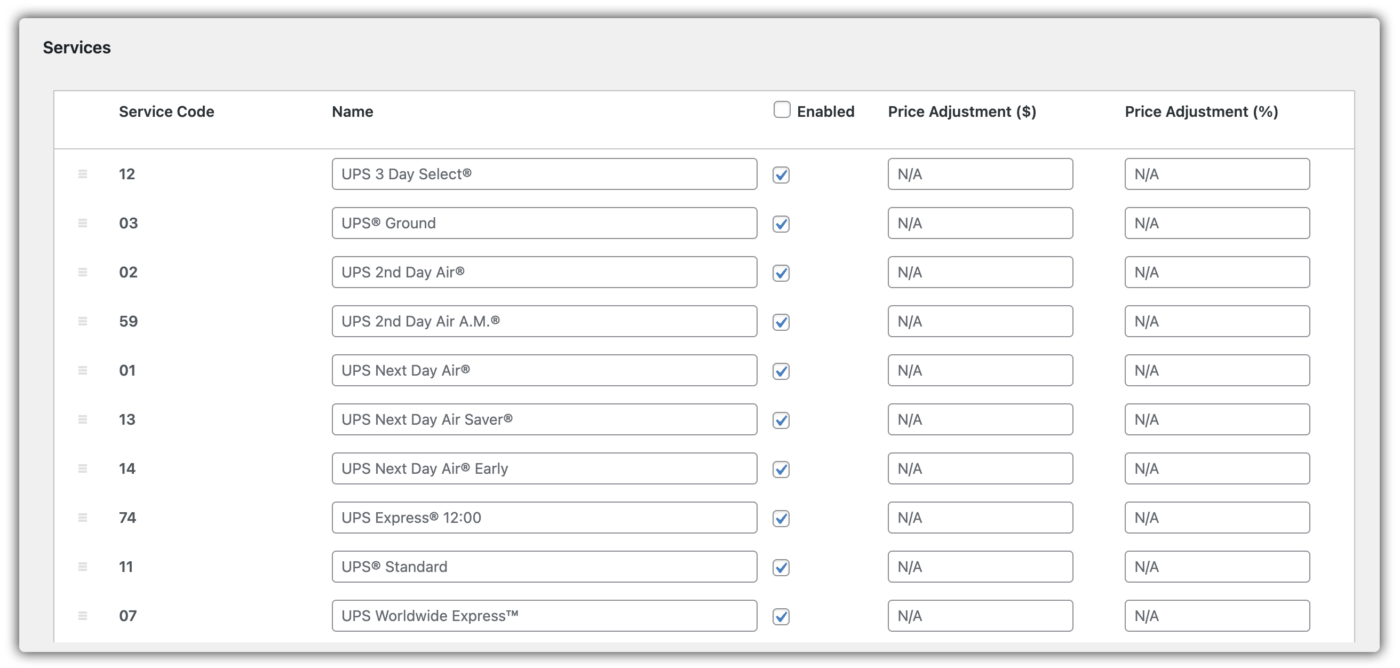Click the drag handle for service code 12

coord(83,174)
